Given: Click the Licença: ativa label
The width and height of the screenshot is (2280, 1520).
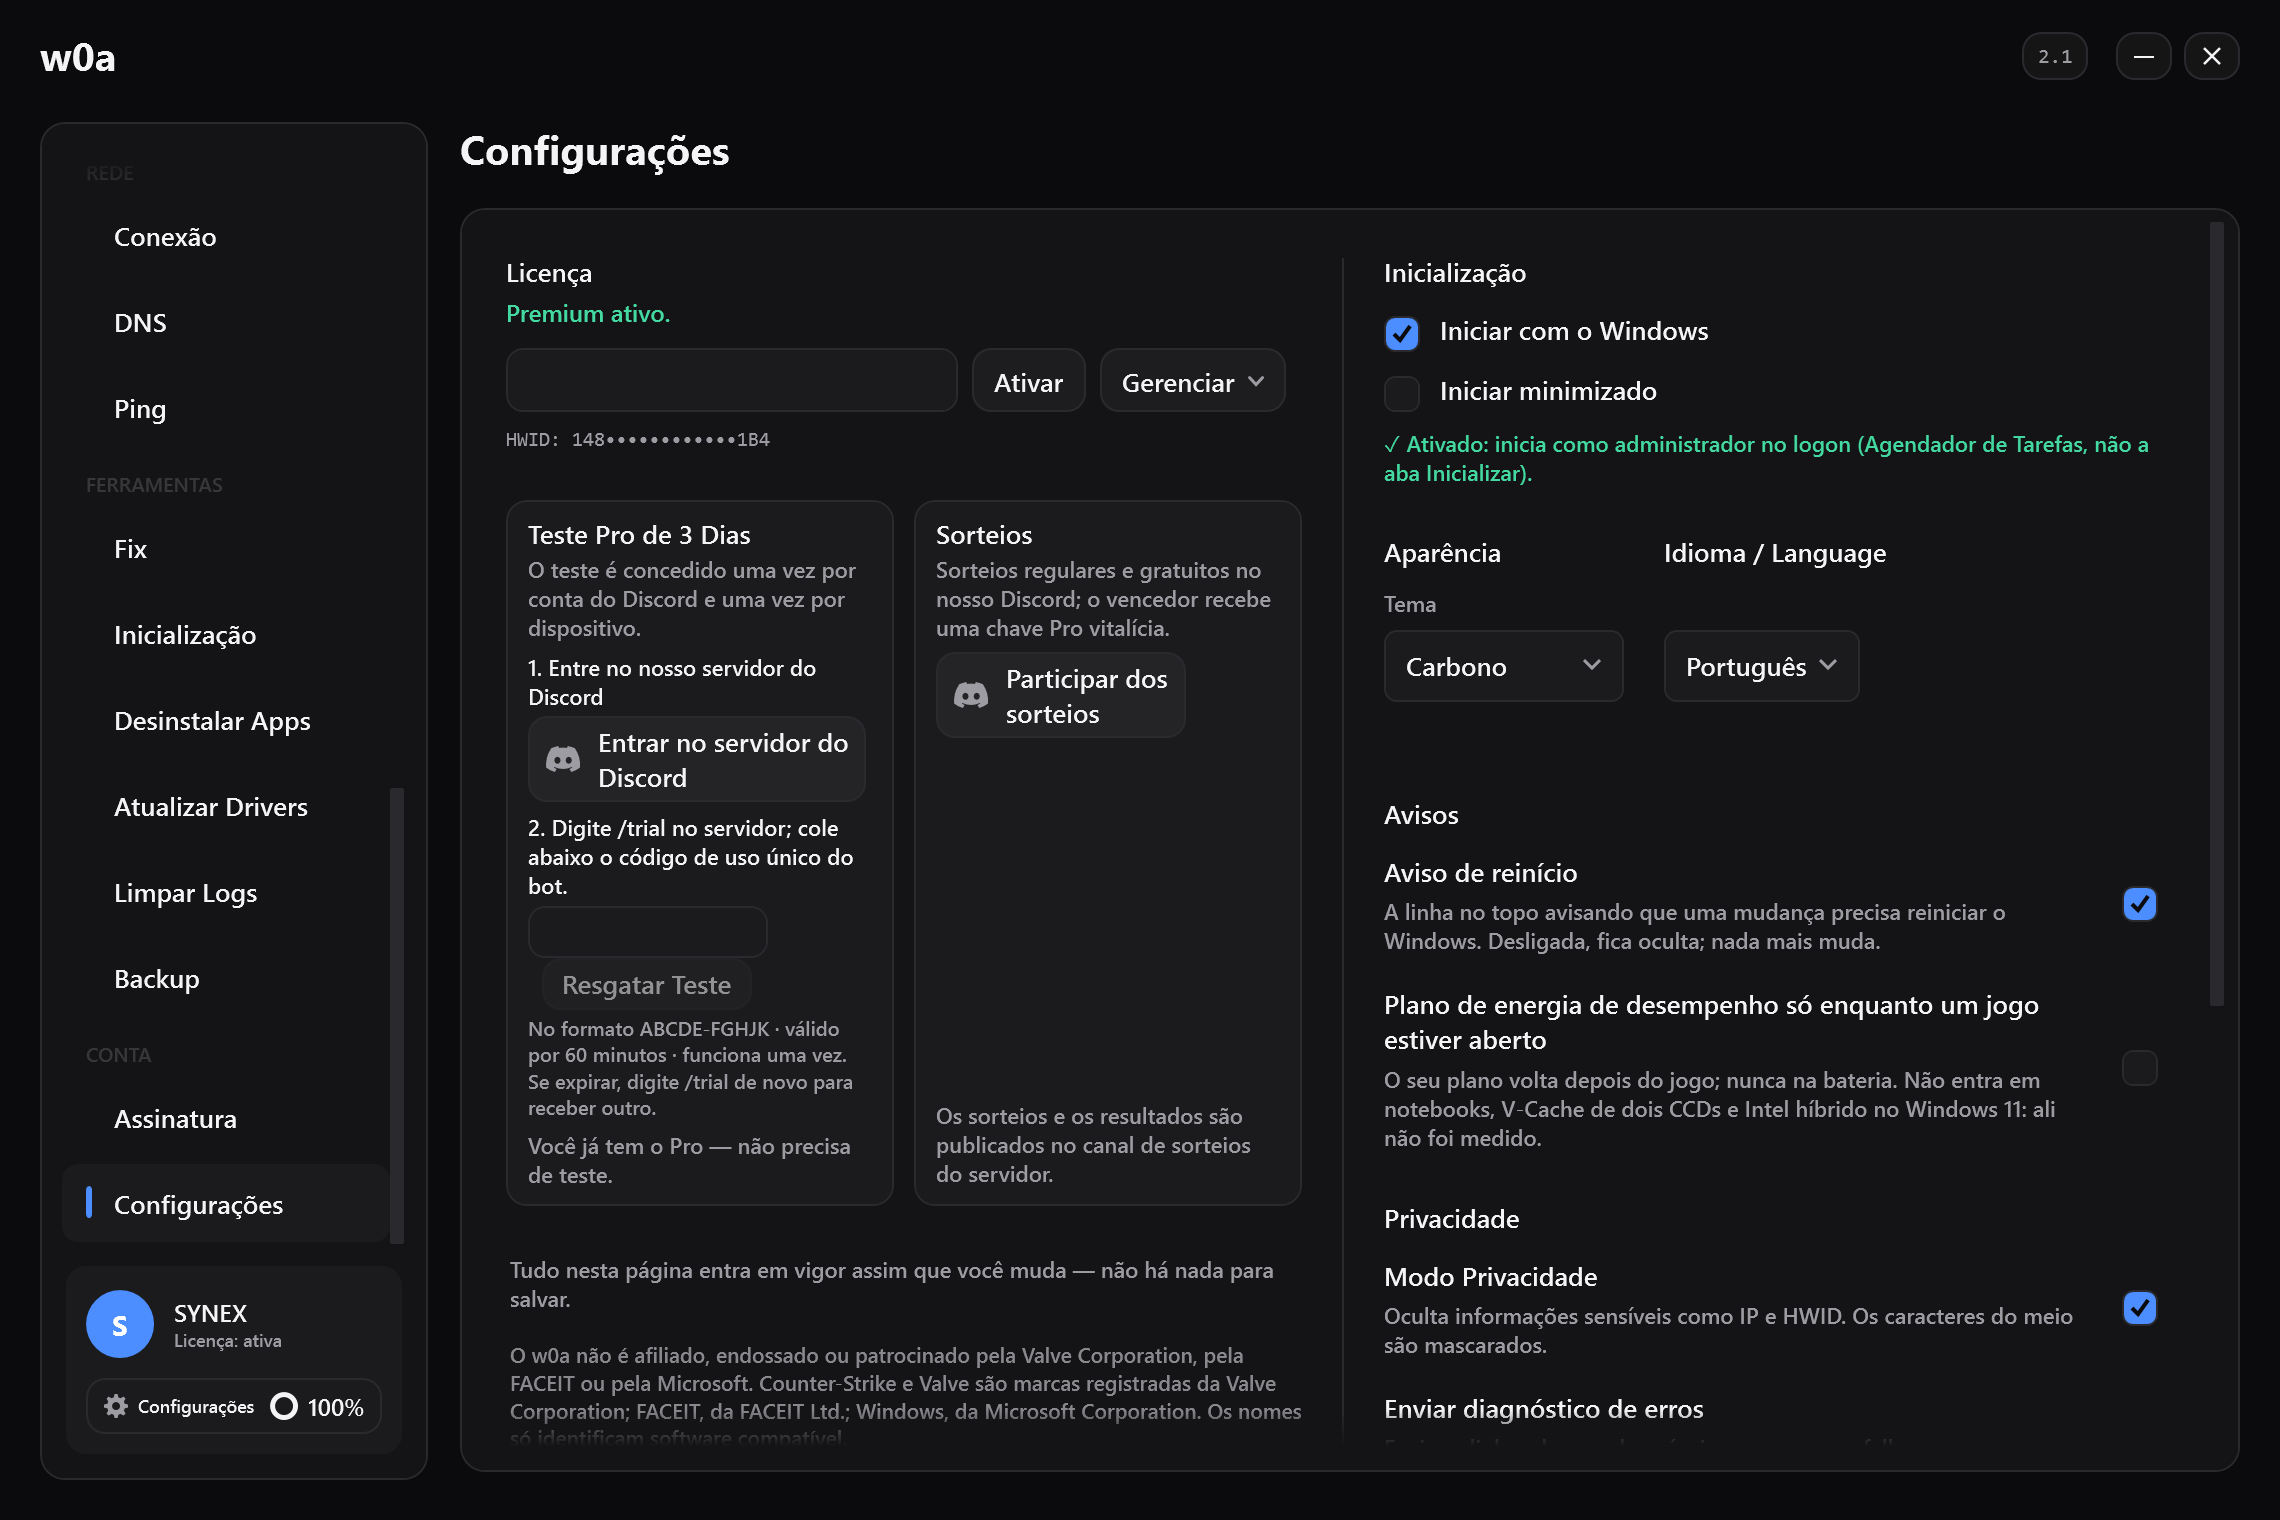Looking at the screenshot, I should (228, 1341).
